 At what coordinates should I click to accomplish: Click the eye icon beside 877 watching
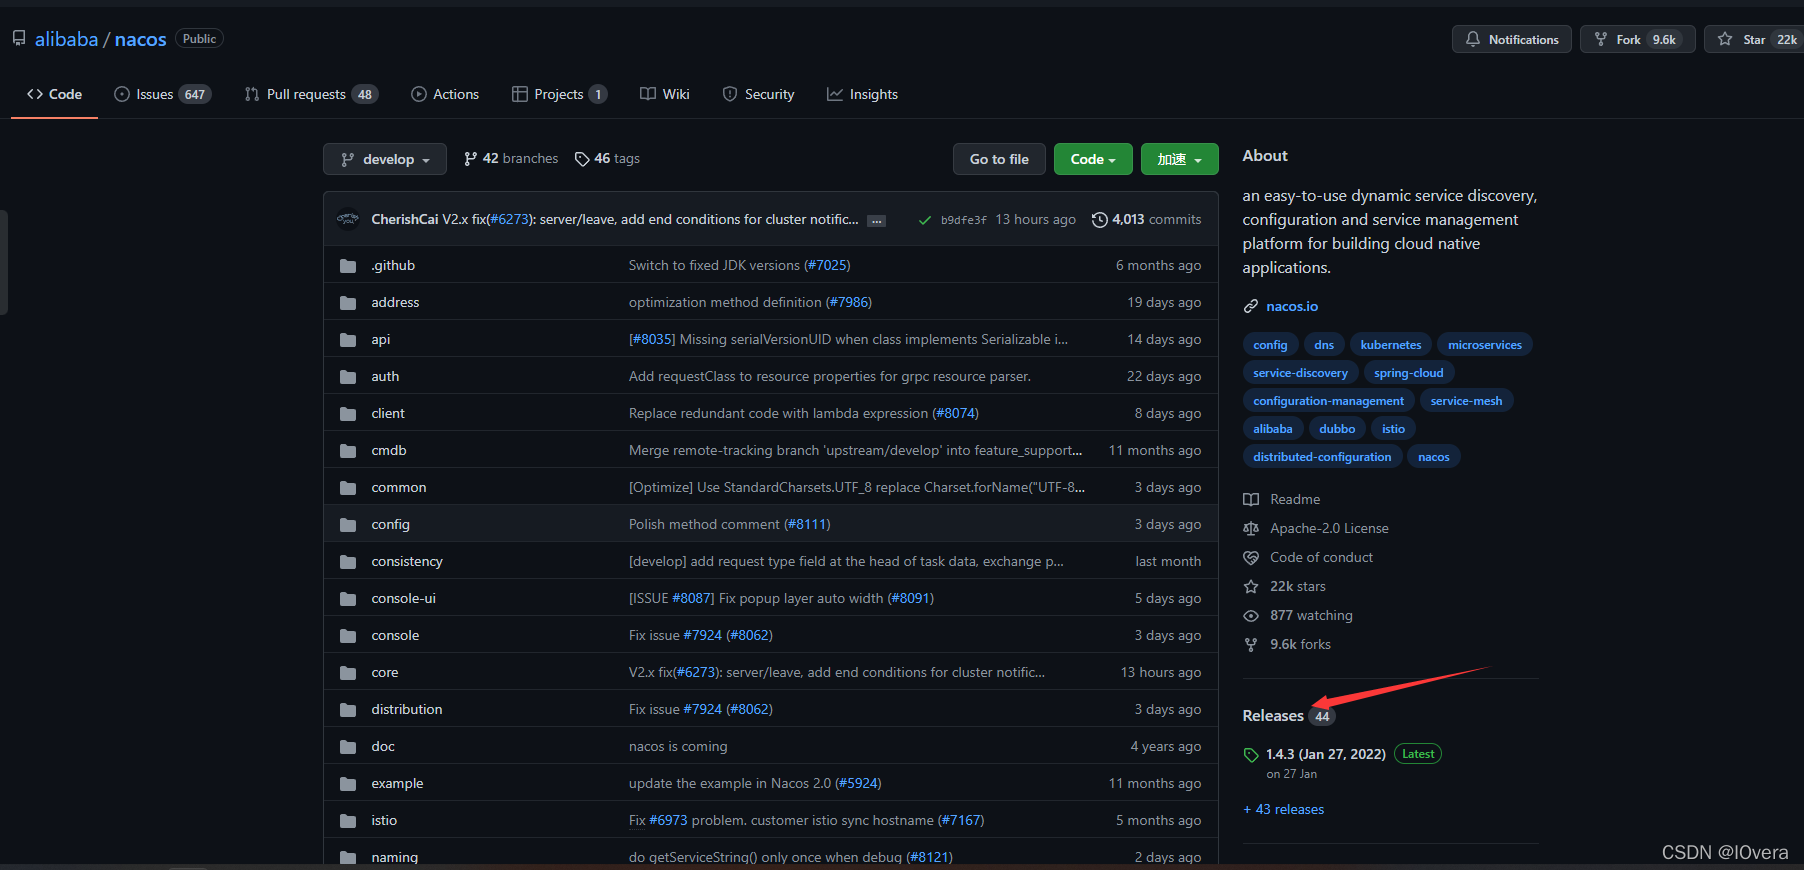1251,616
